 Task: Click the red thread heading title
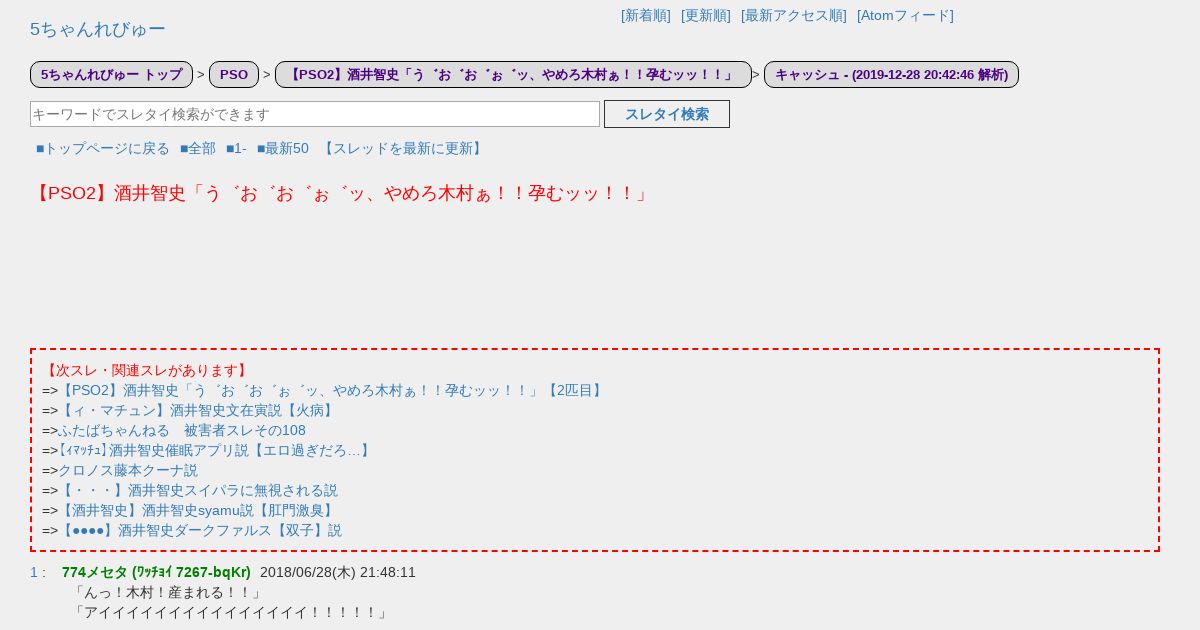click(x=342, y=193)
